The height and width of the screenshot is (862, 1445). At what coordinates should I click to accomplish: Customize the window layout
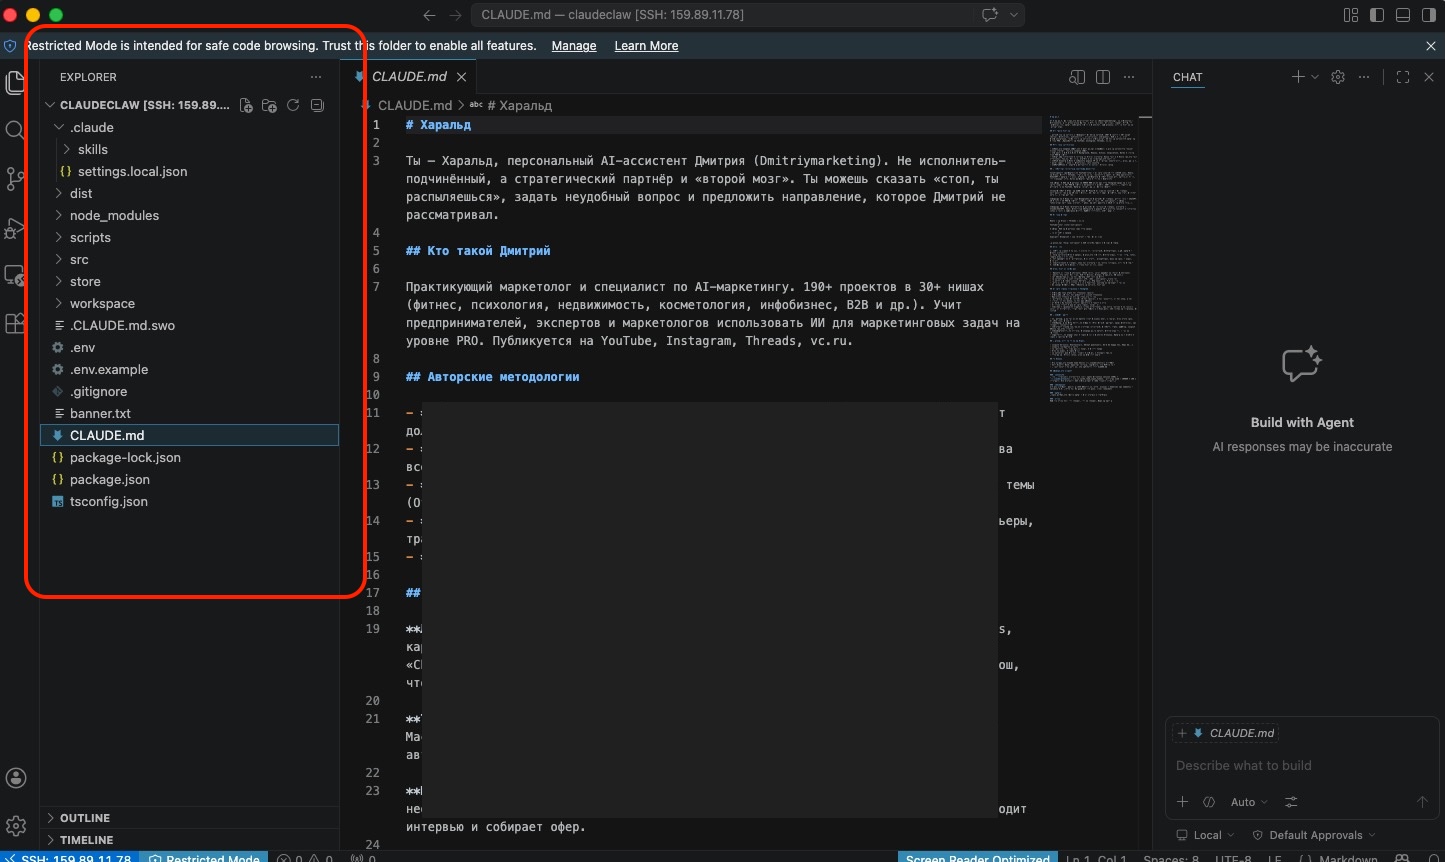pyautogui.click(x=1351, y=15)
